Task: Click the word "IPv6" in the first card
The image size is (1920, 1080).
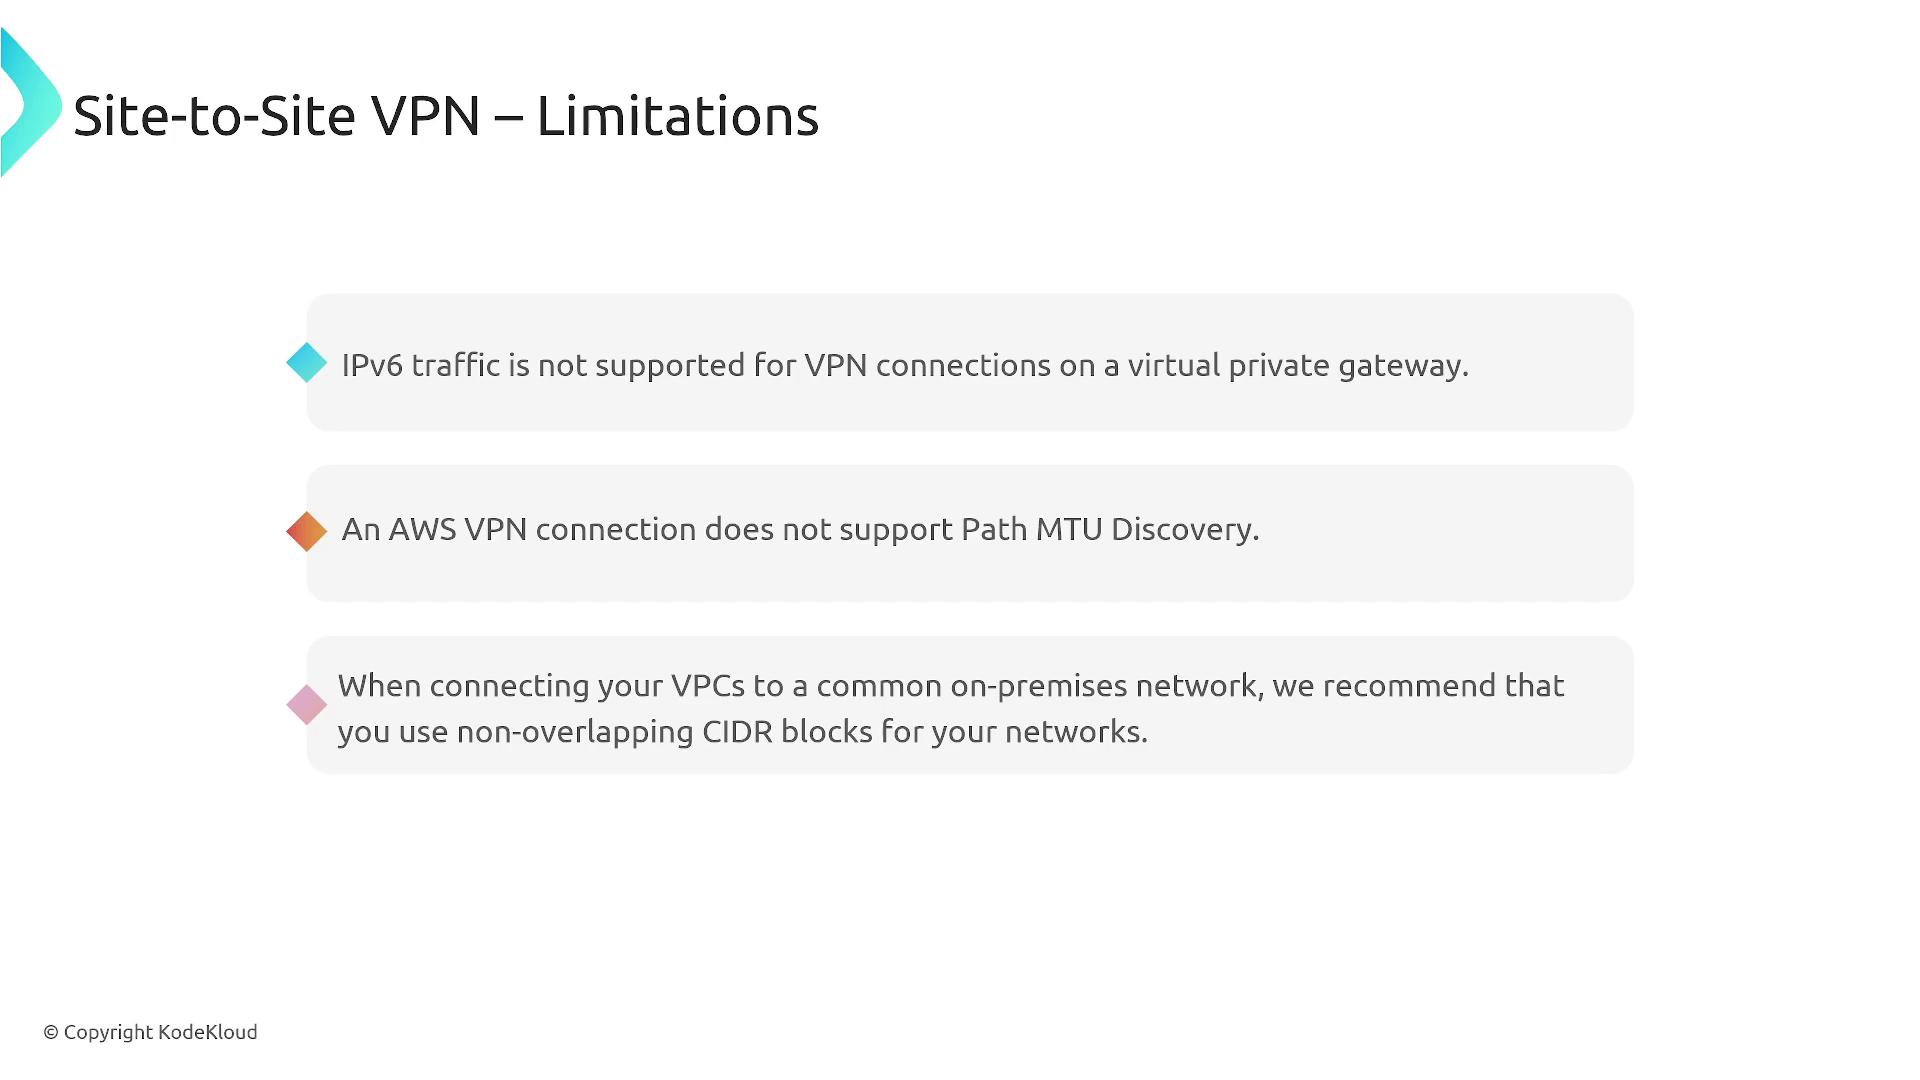Action: pyautogui.click(x=372, y=365)
